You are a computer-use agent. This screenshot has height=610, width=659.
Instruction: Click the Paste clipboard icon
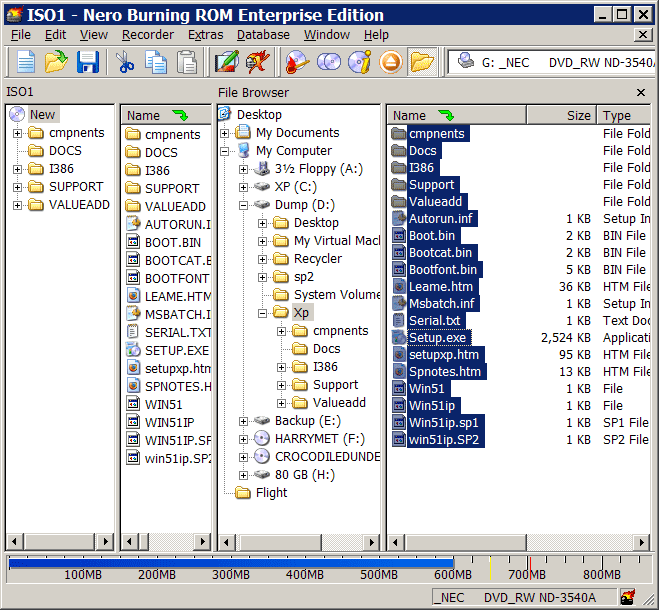pyautogui.click(x=187, y=62)
